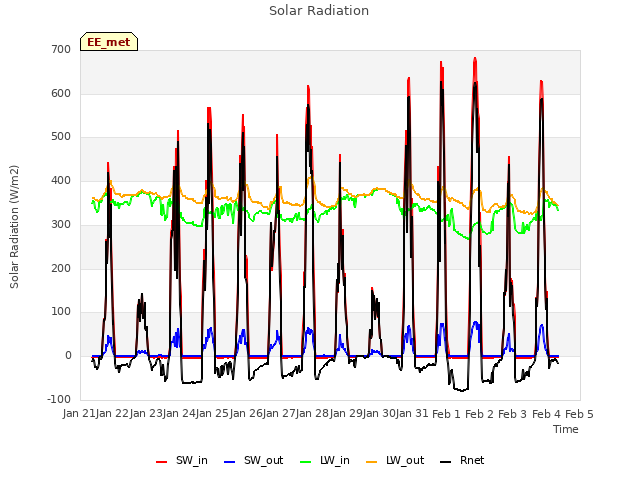Click the Feb 4 x-axis tick label

click(546, 414)
